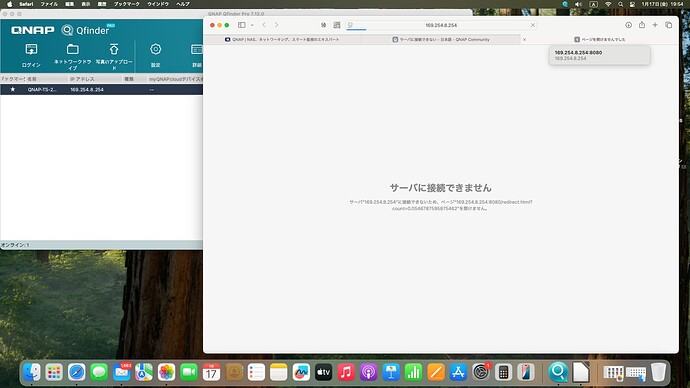Open Reminders from the Dock
Screen dimensions: 690x388
(x=256, y=372)
